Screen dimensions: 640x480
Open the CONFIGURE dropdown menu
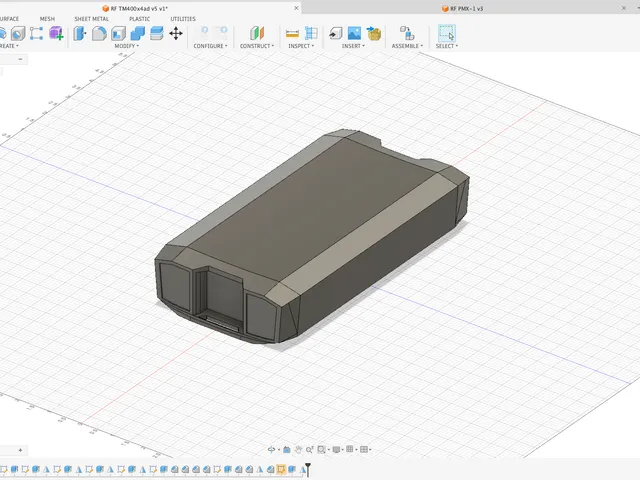[x=210, y=46]
